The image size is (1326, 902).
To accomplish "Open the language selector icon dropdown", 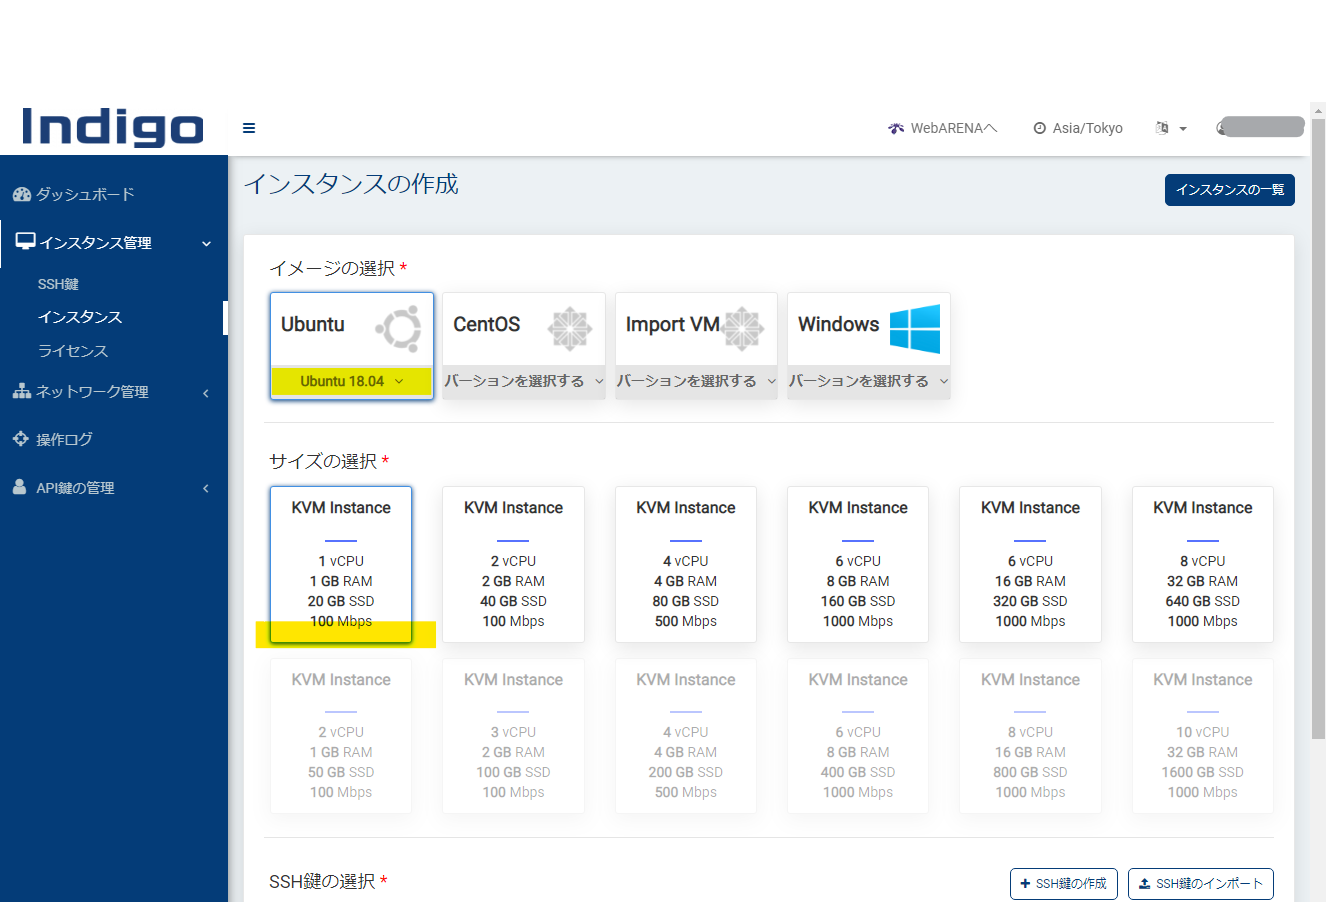I will [1170, 128].
